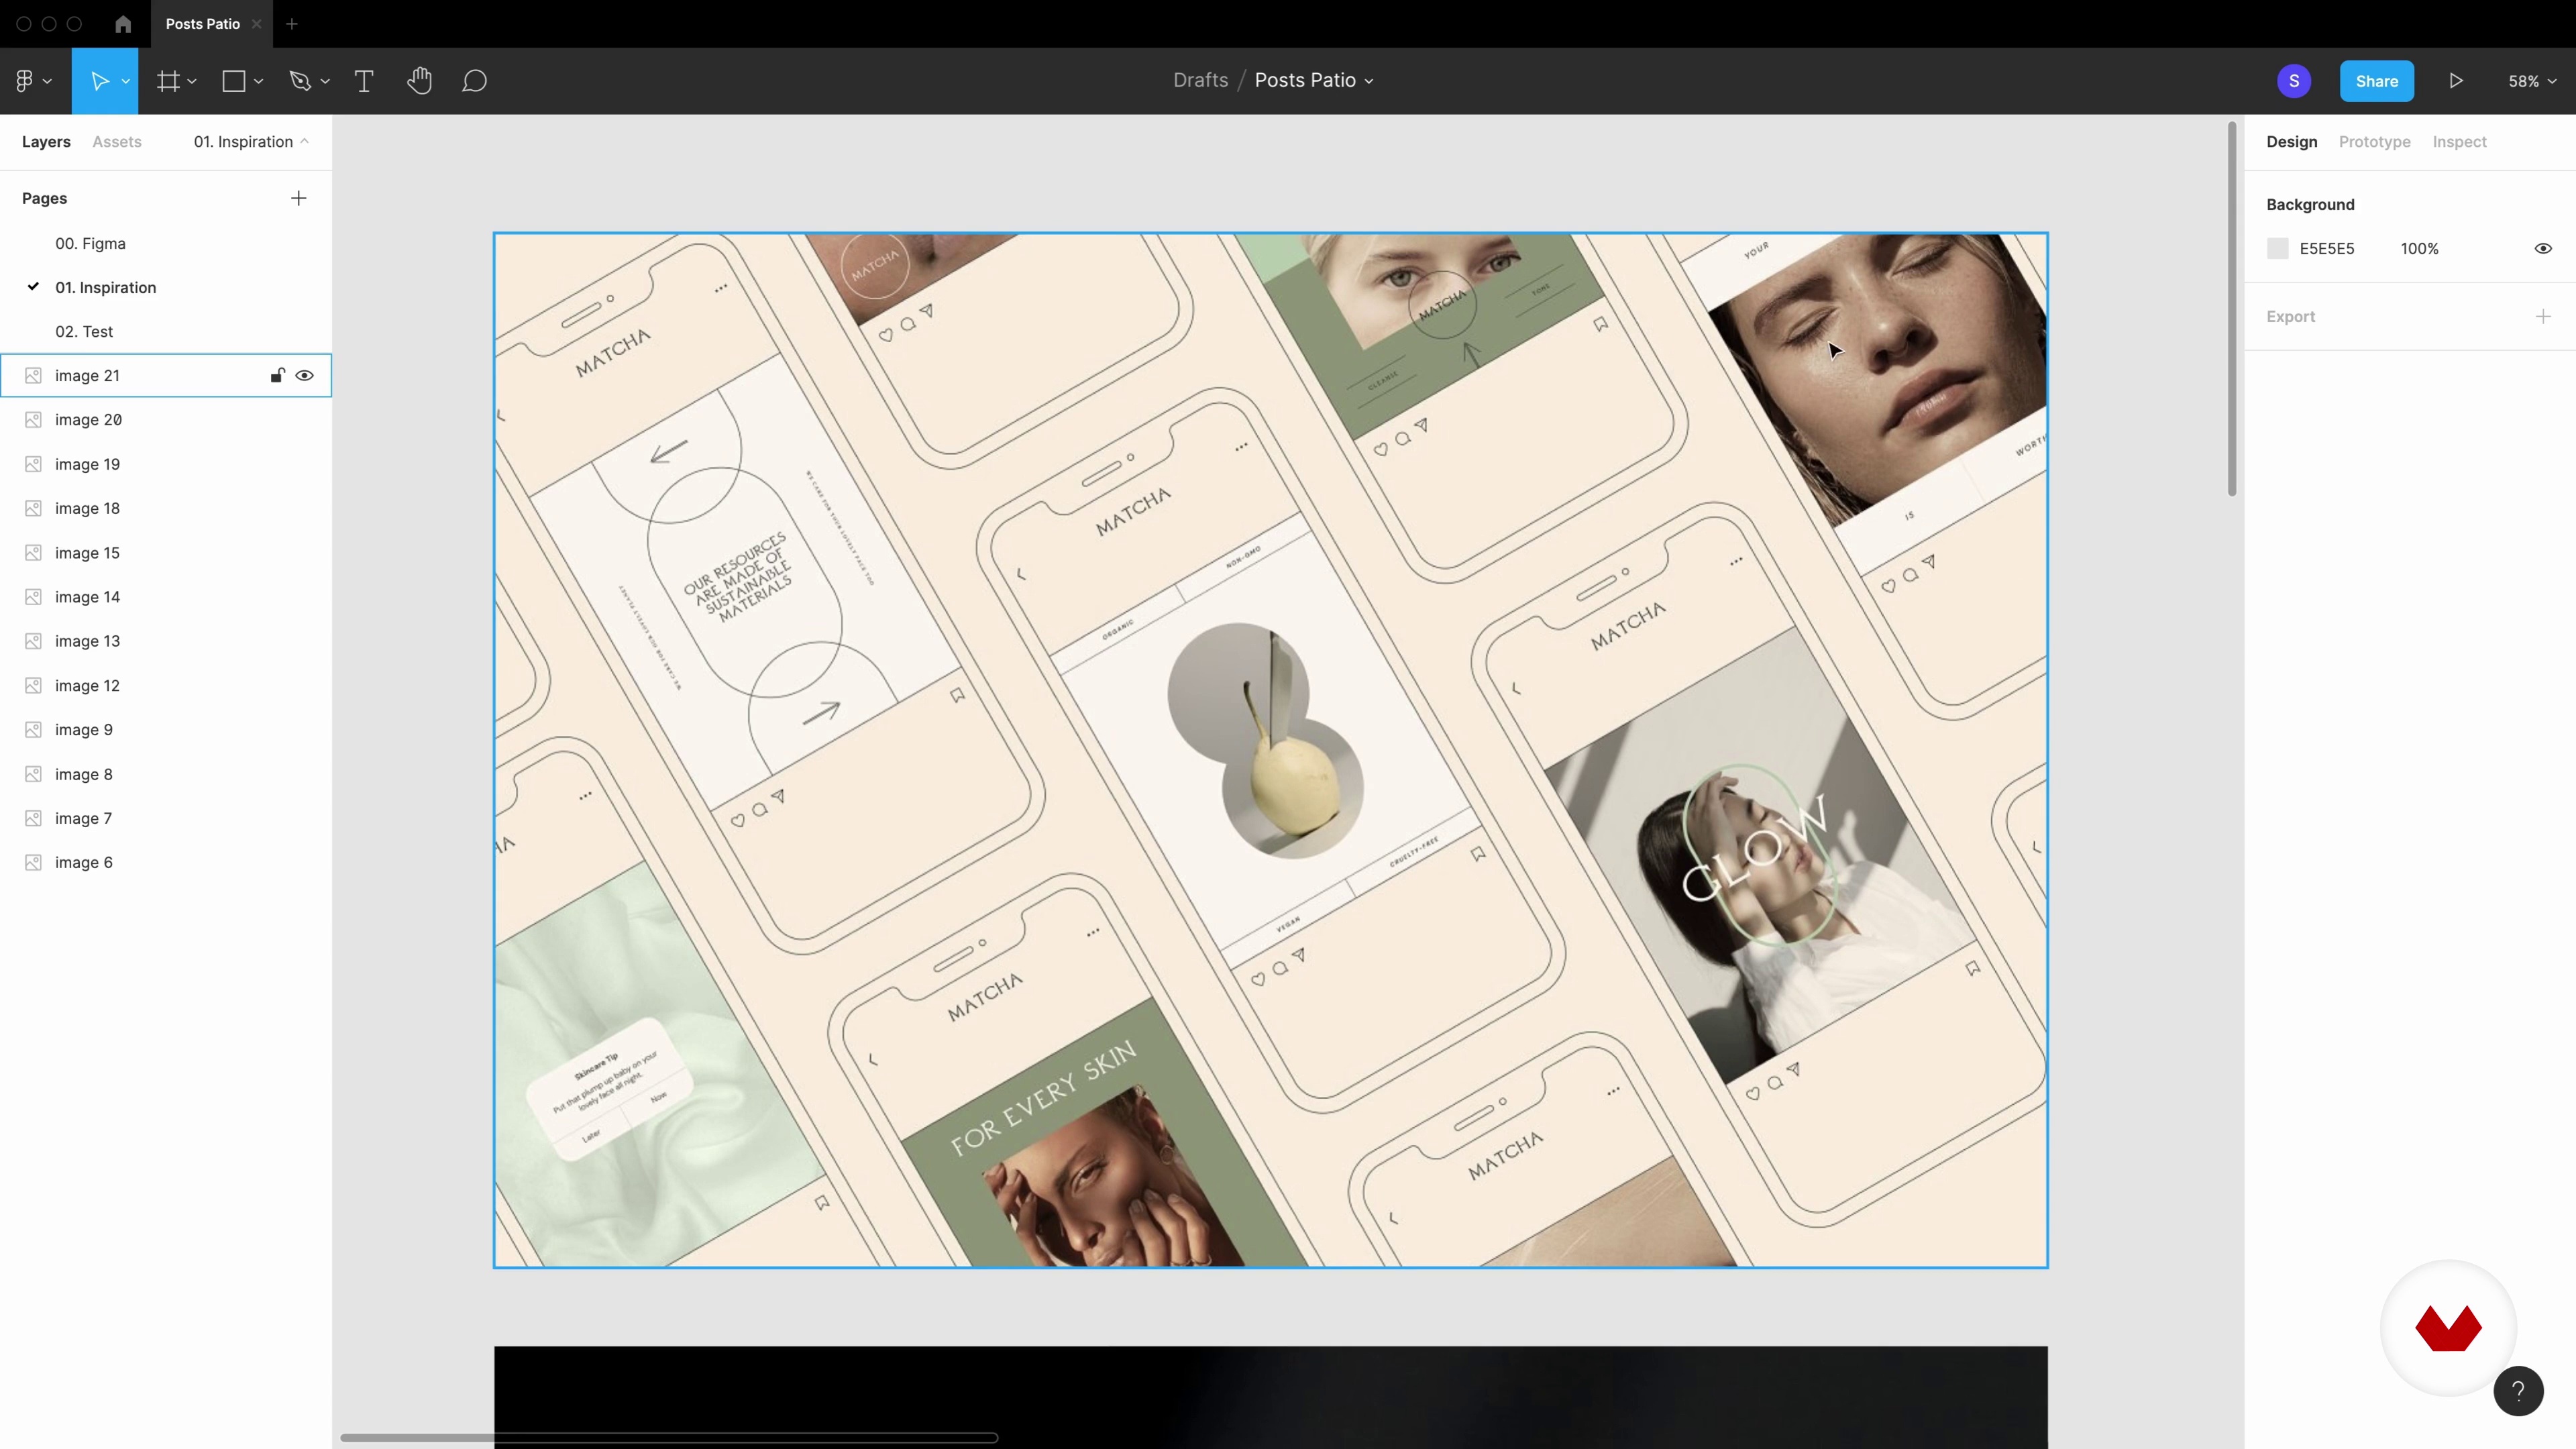Hide image 21 layer with eye icon
Viewport: 2576px width, 1449px height.
pyautogui.click(x=305, y=376)
